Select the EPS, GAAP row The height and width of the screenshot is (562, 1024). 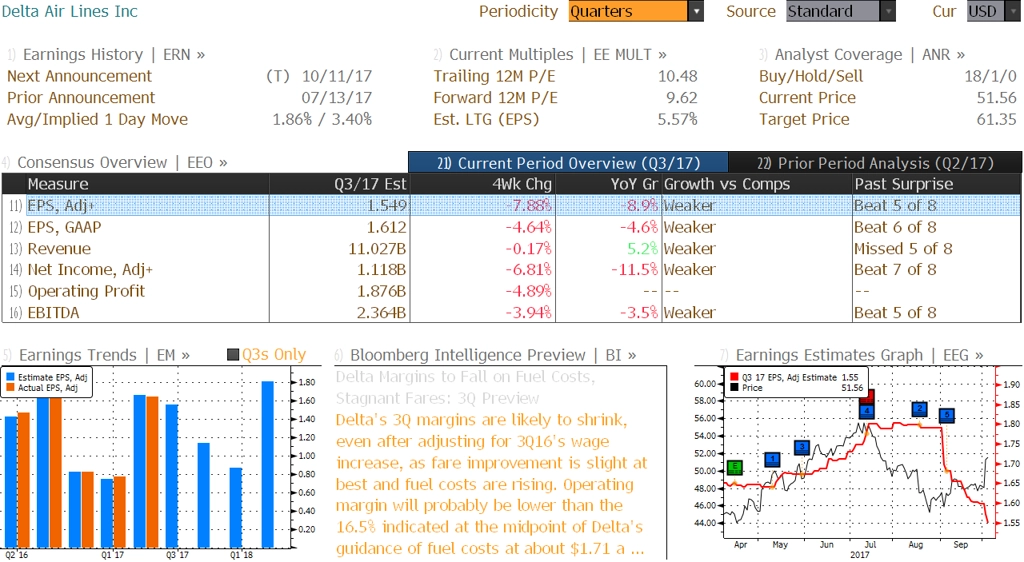pyautogui.click(x=511, y=227)
